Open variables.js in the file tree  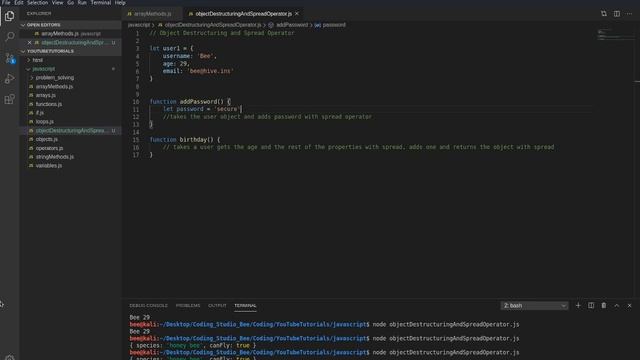(x=49, y=166)
